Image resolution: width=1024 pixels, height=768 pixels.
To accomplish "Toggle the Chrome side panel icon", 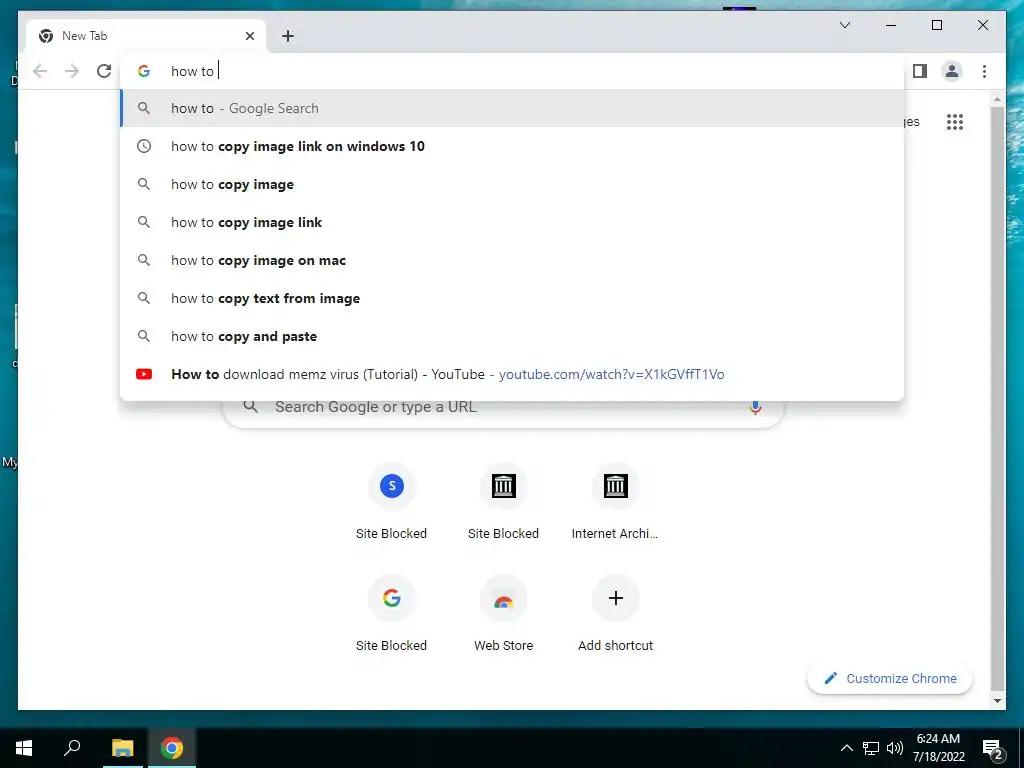I will (920, 71).
